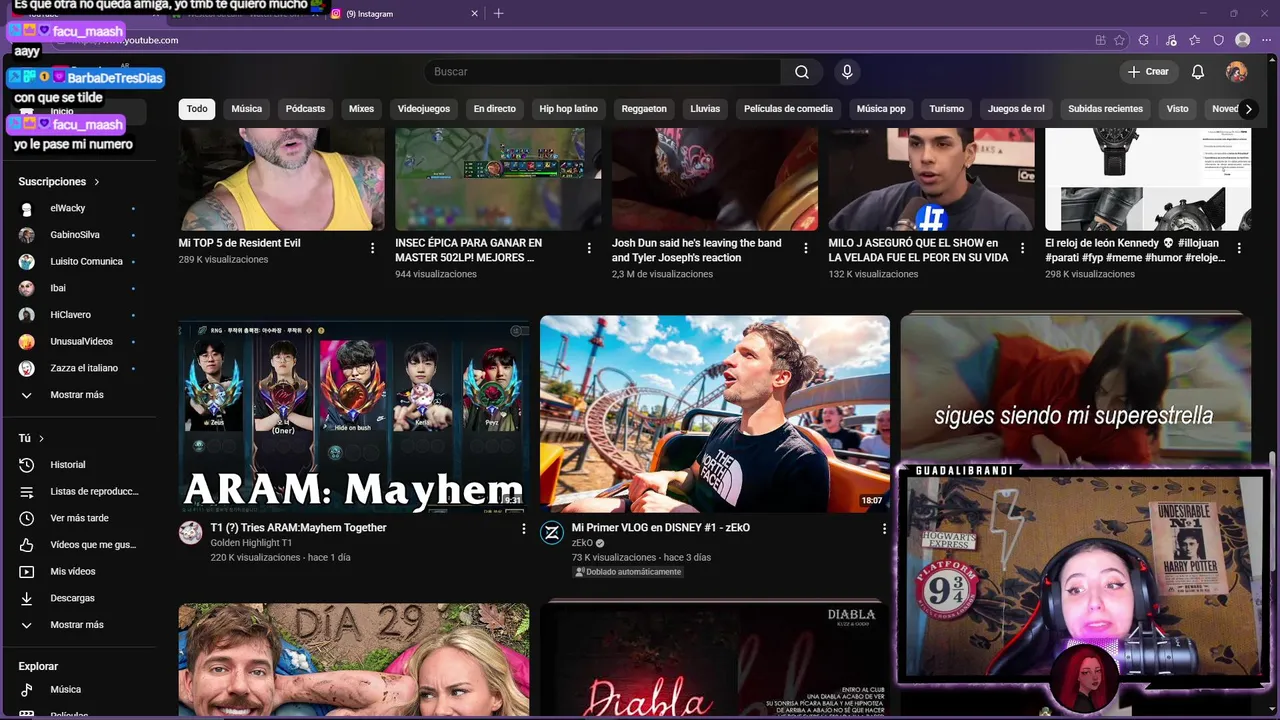The image size is (1280, 720).
Task: Open the Edge favorites list icon
Action: point(1195,40)
